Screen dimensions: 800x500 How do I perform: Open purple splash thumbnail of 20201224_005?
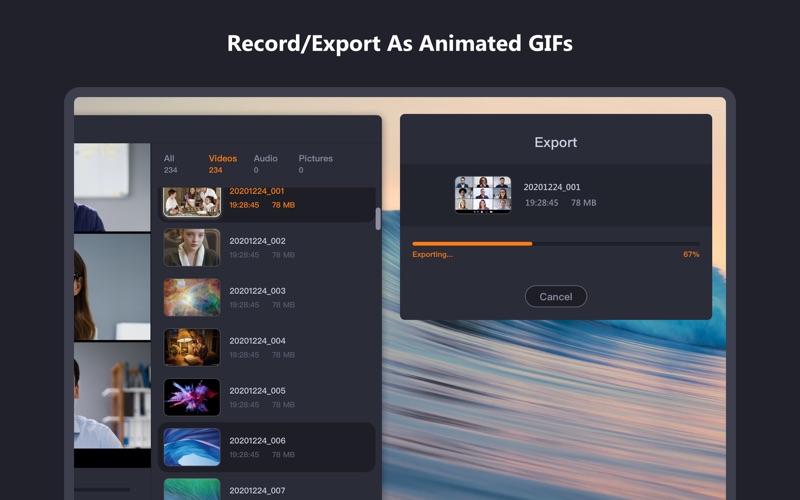coord(192,397)
